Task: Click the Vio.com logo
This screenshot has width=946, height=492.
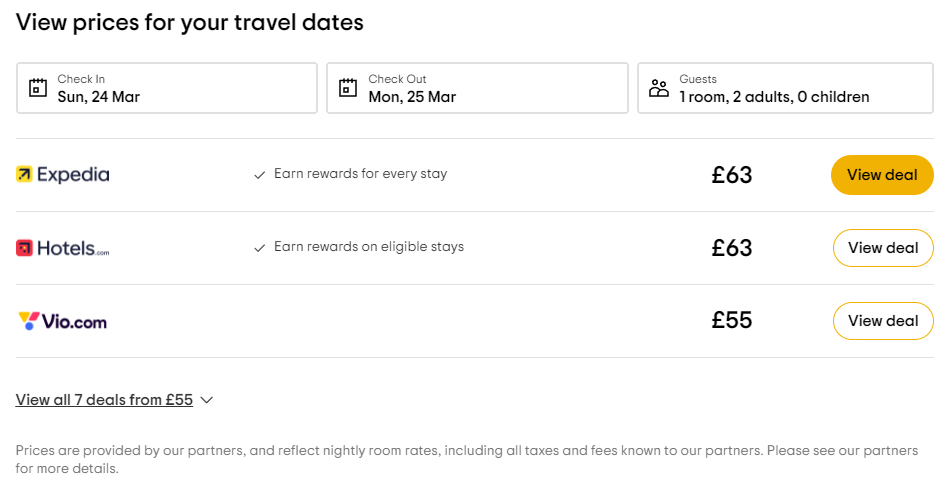Action: tap(63, 321)
